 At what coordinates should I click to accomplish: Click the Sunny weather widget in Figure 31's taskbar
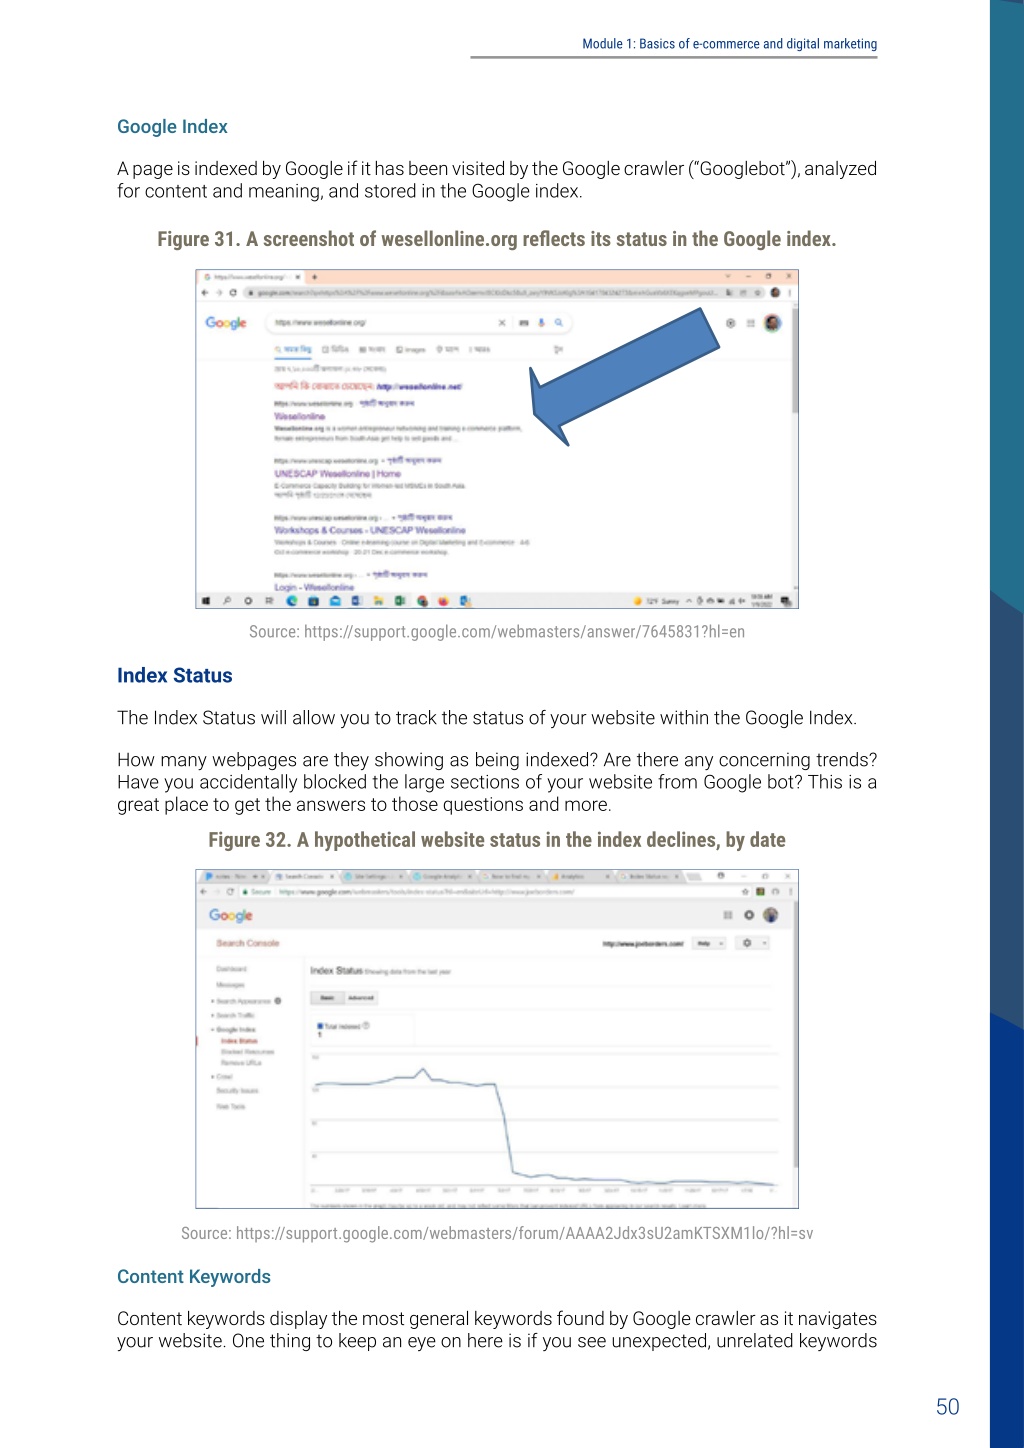657,601
